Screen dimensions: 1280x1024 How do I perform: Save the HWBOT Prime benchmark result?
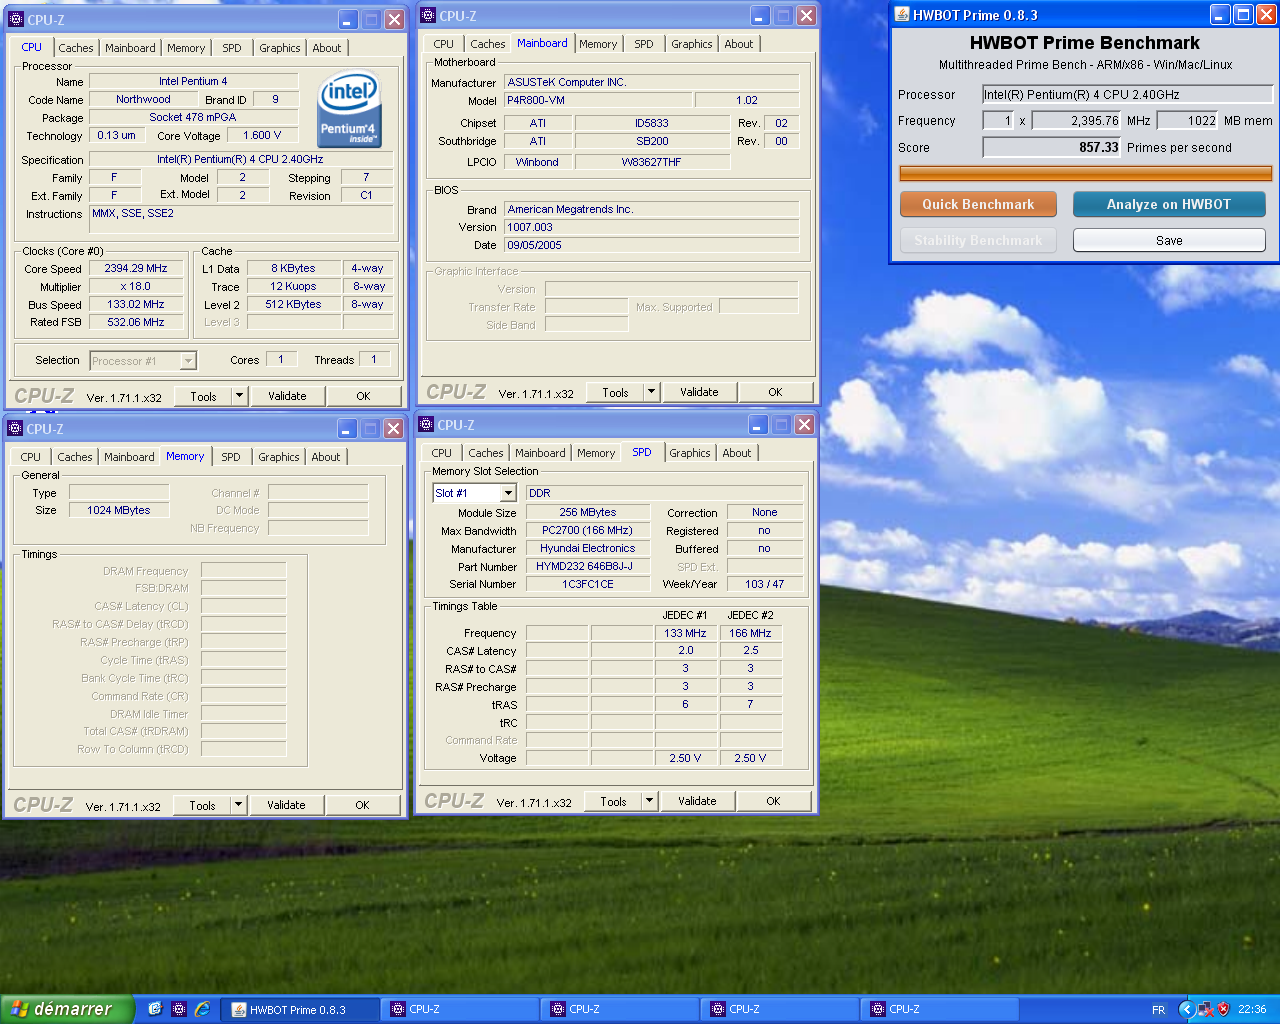[x=1169, y=240]
